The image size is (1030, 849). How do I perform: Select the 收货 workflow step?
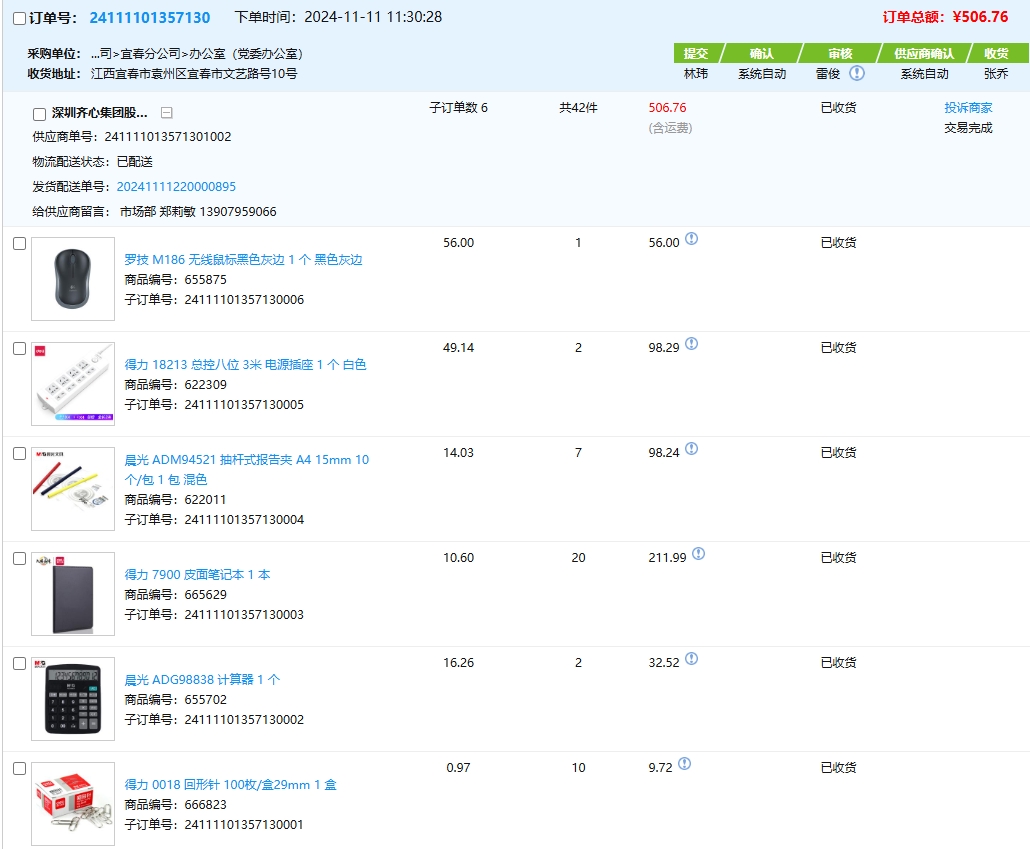click(x=996, y=53)
